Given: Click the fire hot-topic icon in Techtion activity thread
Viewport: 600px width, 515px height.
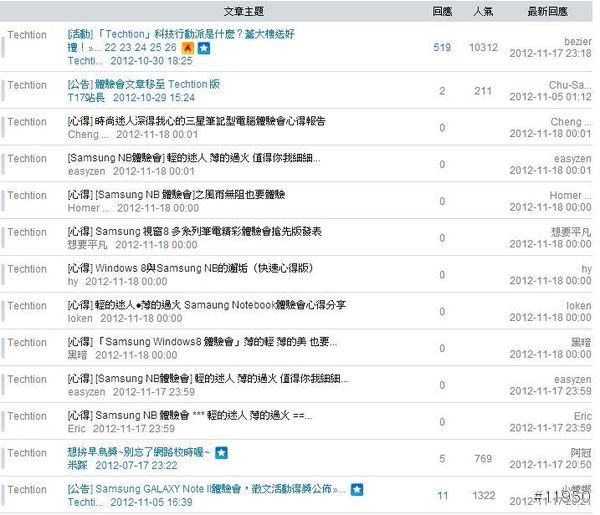Looking at the screenshot, I should click(x=188, y=48).
